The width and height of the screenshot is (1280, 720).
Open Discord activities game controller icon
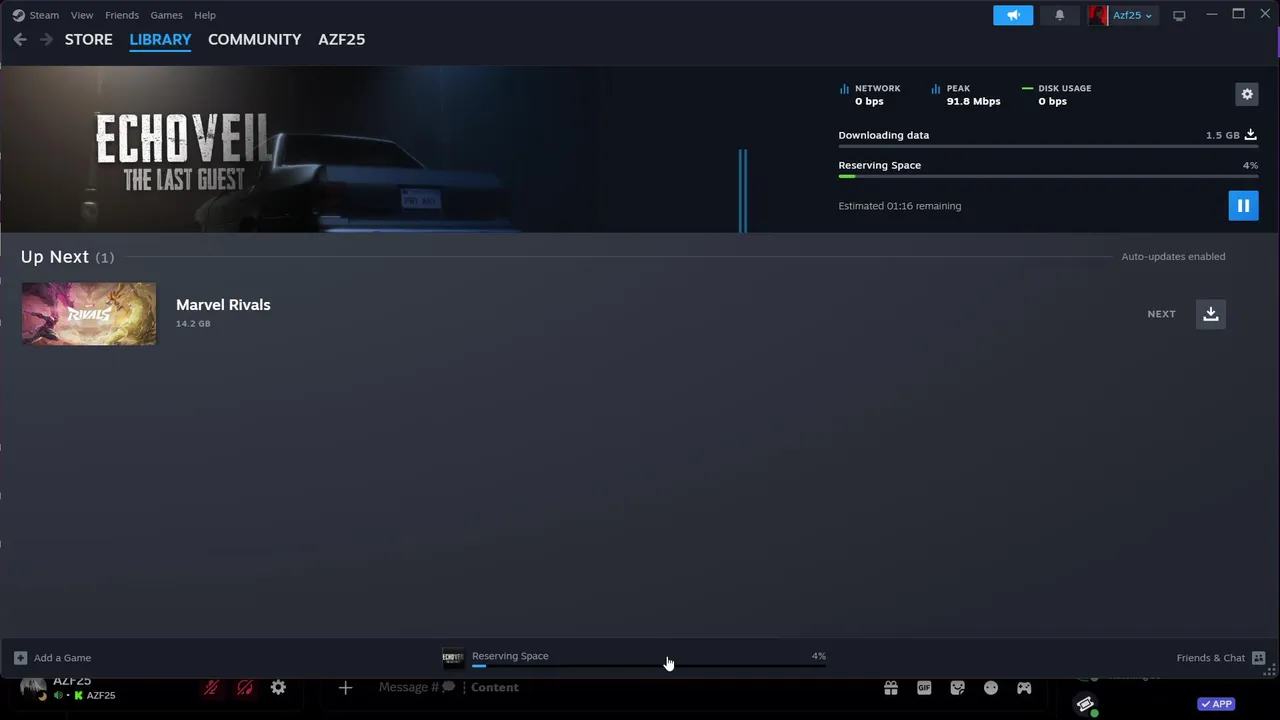pyautogui.click(x=1024, y=688)
